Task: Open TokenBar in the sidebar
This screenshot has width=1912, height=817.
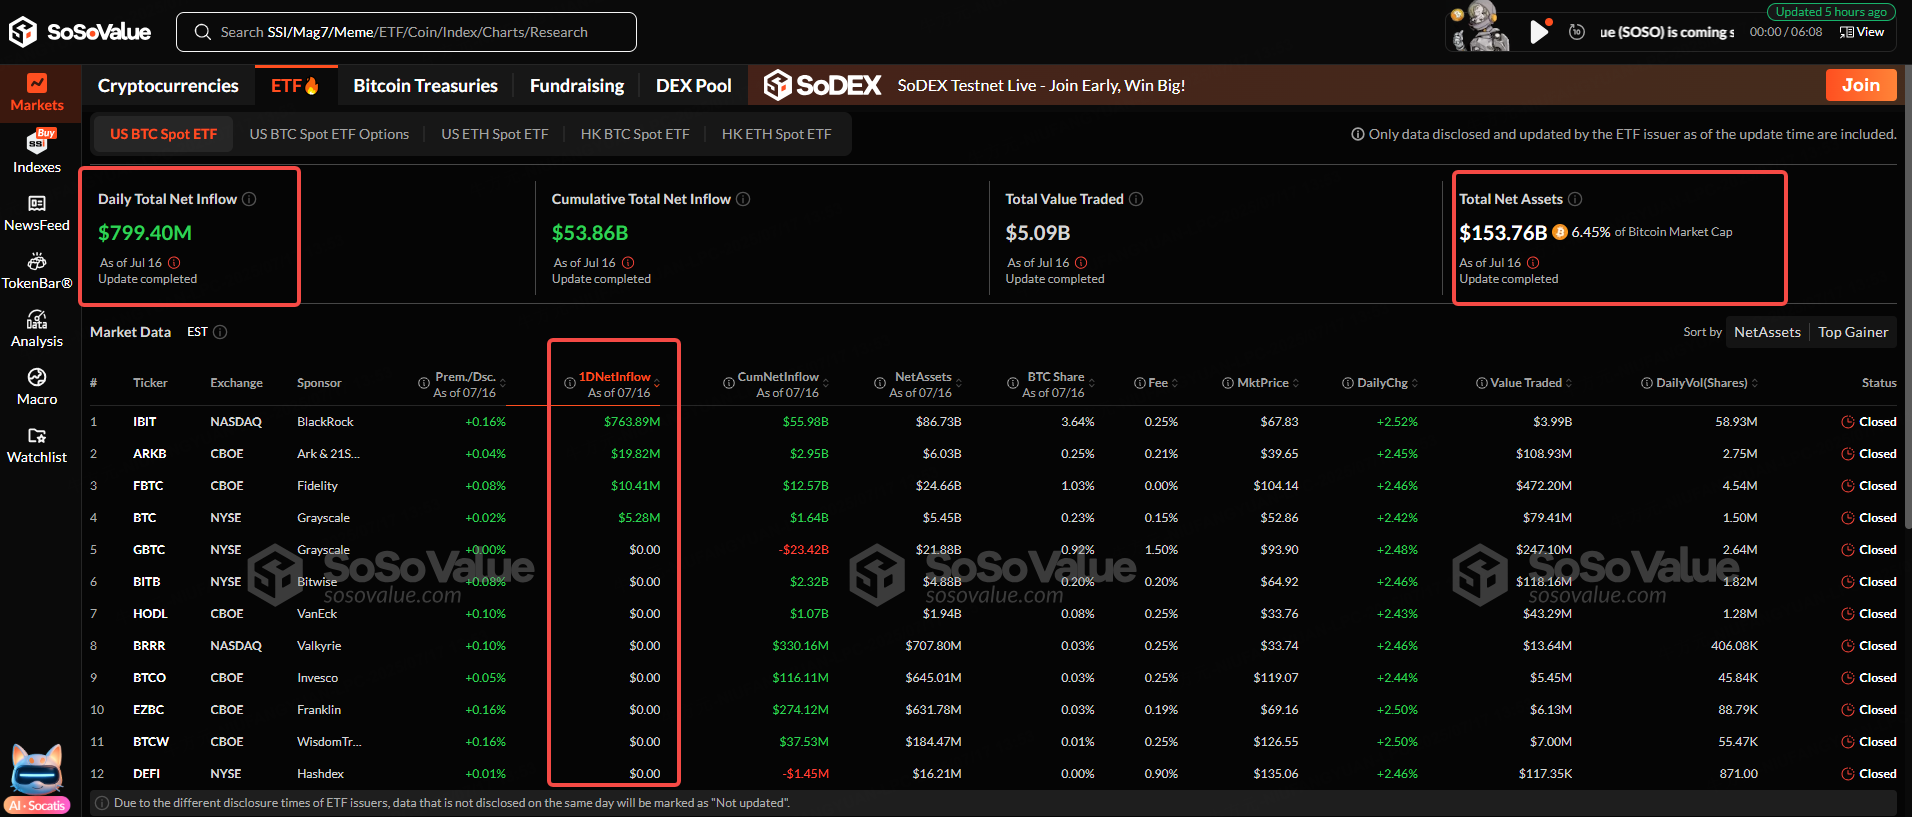Action: click(37, 271)
